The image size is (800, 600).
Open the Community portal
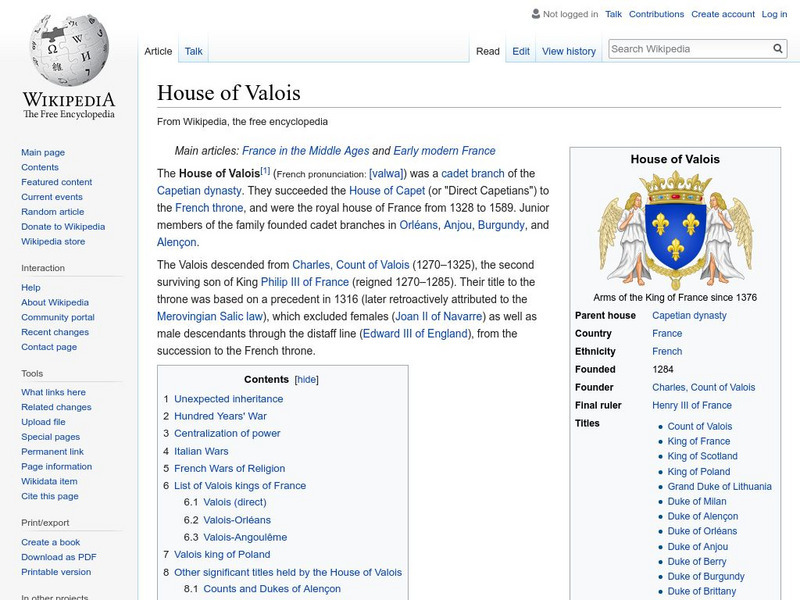click(58, 317)
